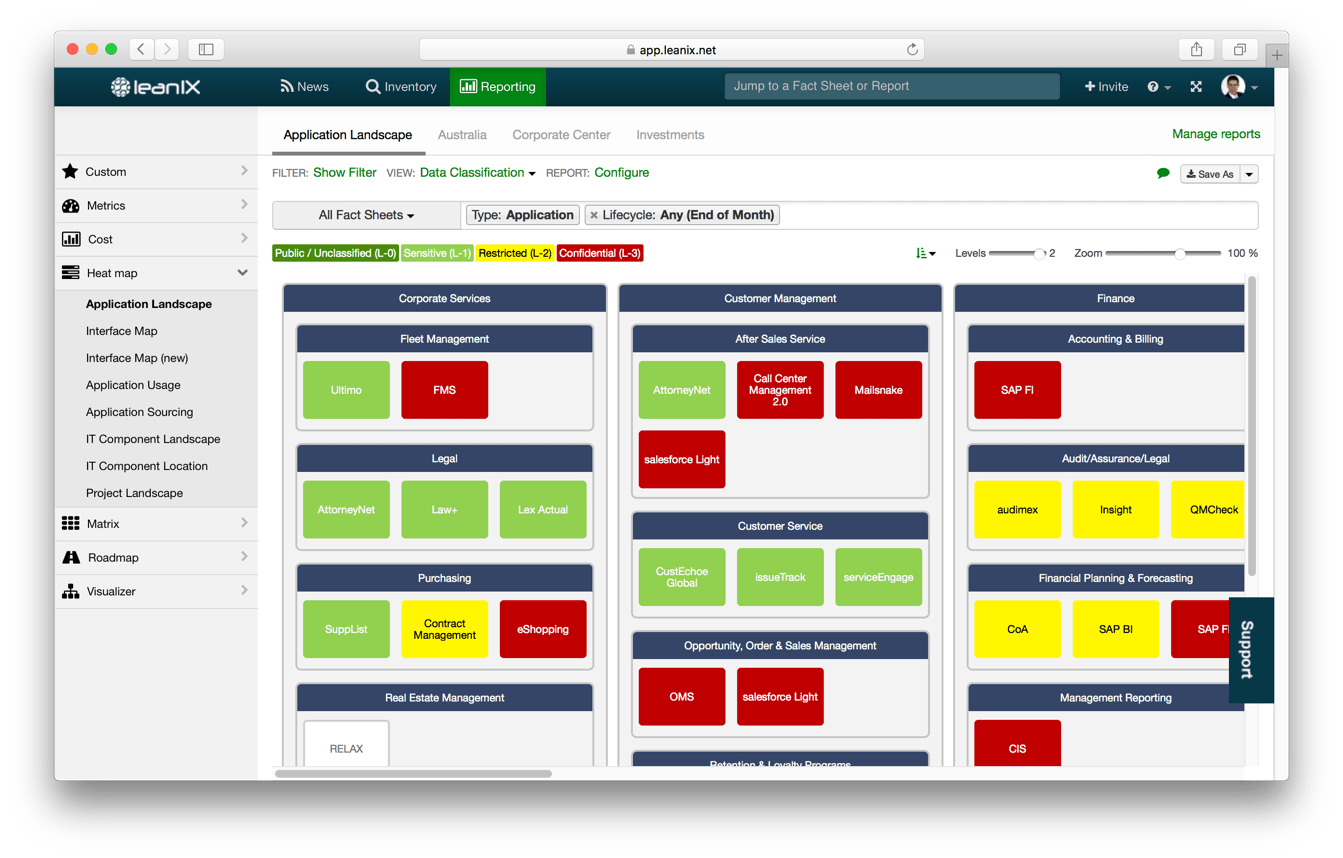Select Interface Map in sidebar
The width and height of the screenshot is (1343, 858).
tap(121, 331)
